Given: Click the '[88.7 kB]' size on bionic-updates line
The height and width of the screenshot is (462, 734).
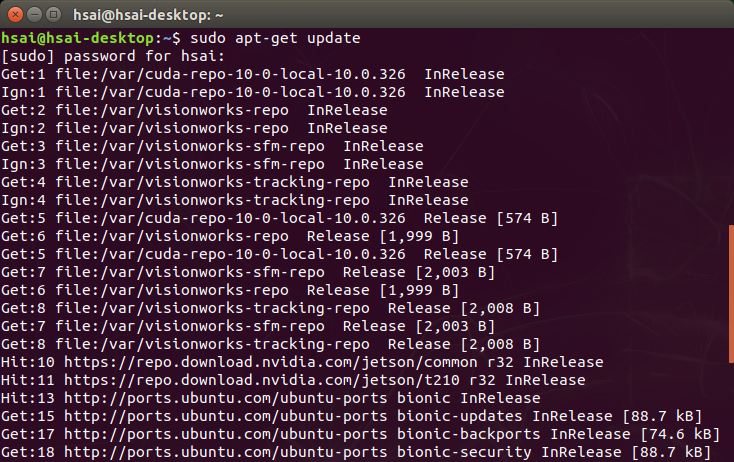Looking at the screenshot, I should click(662, 416).
